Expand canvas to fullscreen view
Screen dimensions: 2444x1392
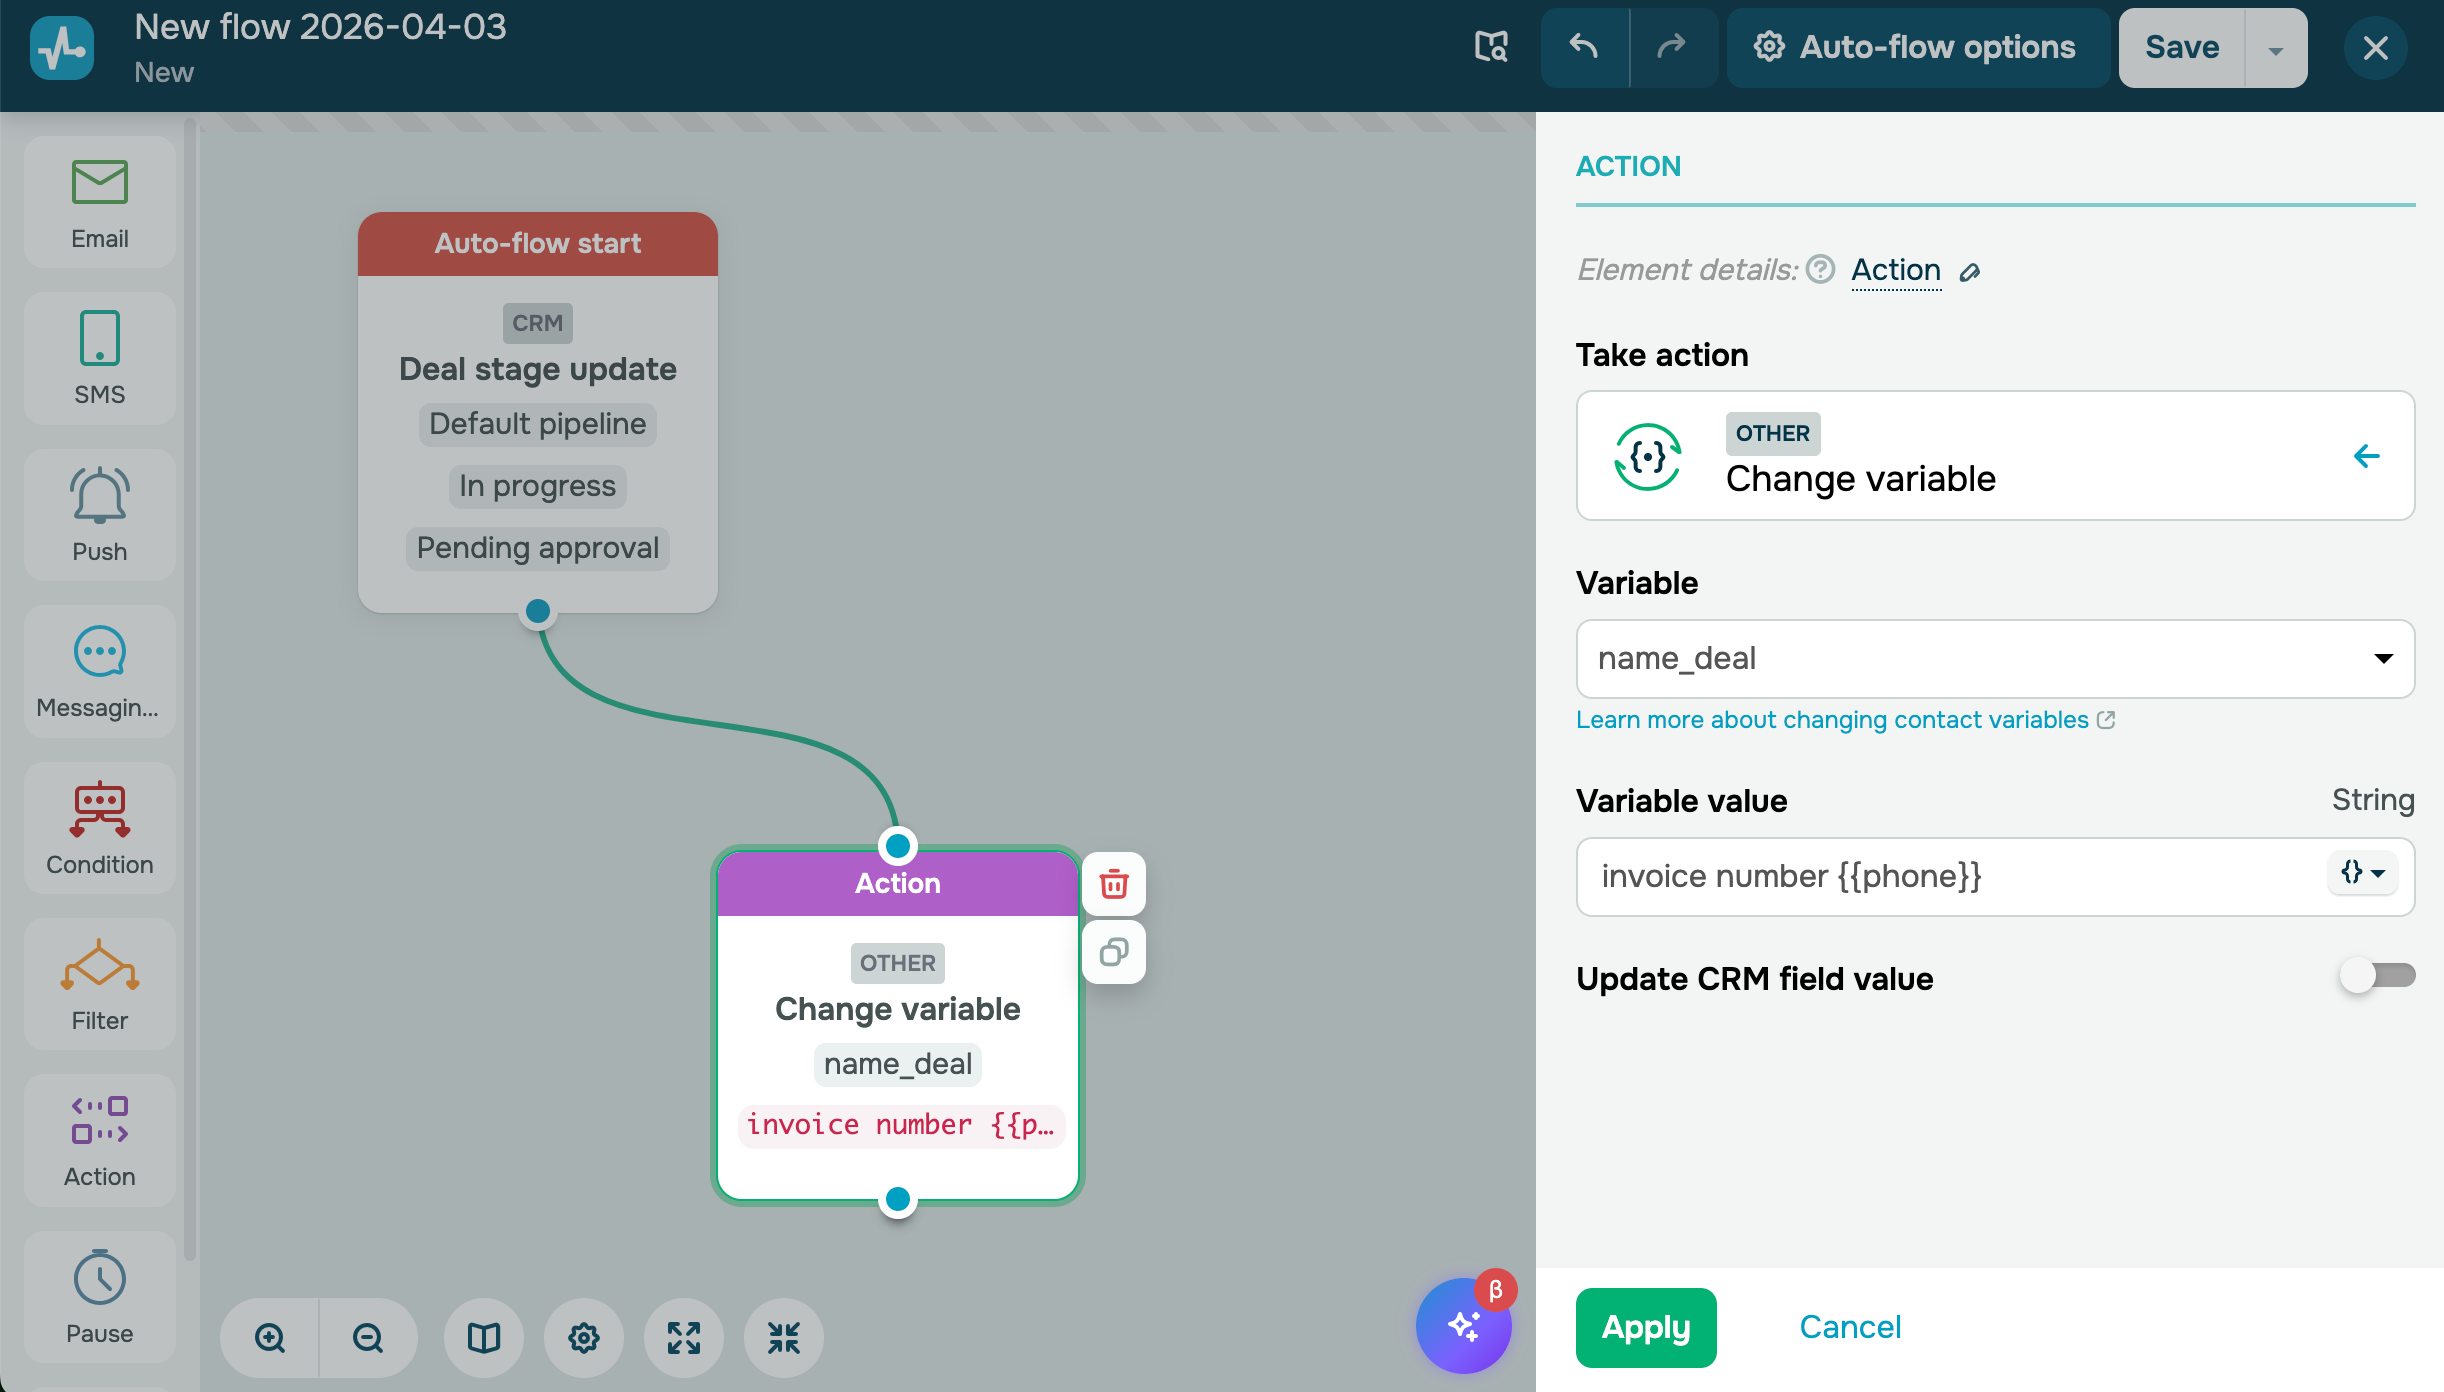[684, 1337]
